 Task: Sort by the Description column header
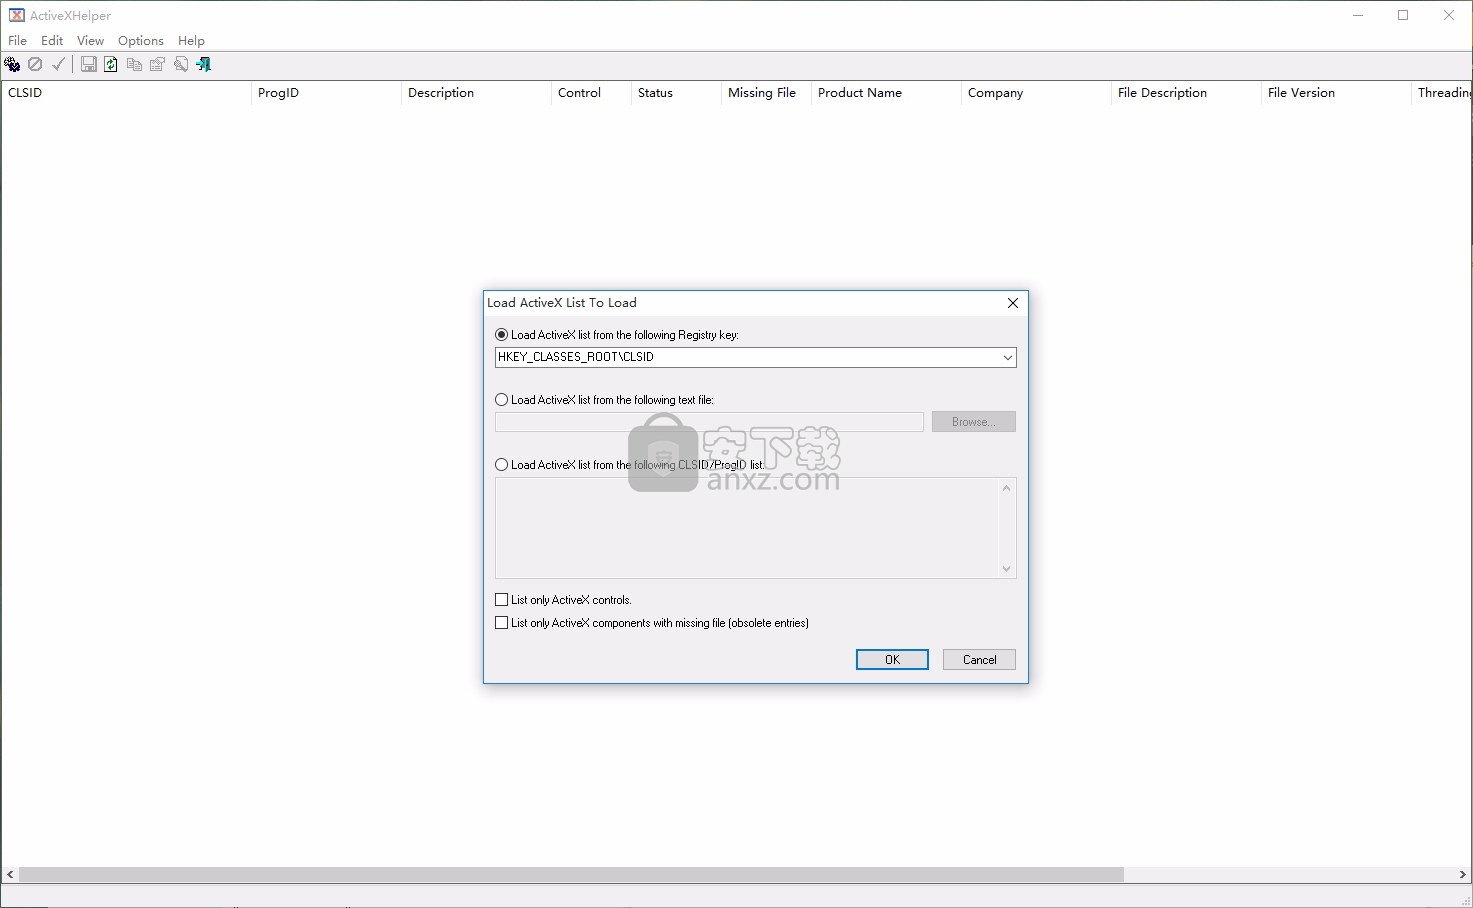coord(476,93)
